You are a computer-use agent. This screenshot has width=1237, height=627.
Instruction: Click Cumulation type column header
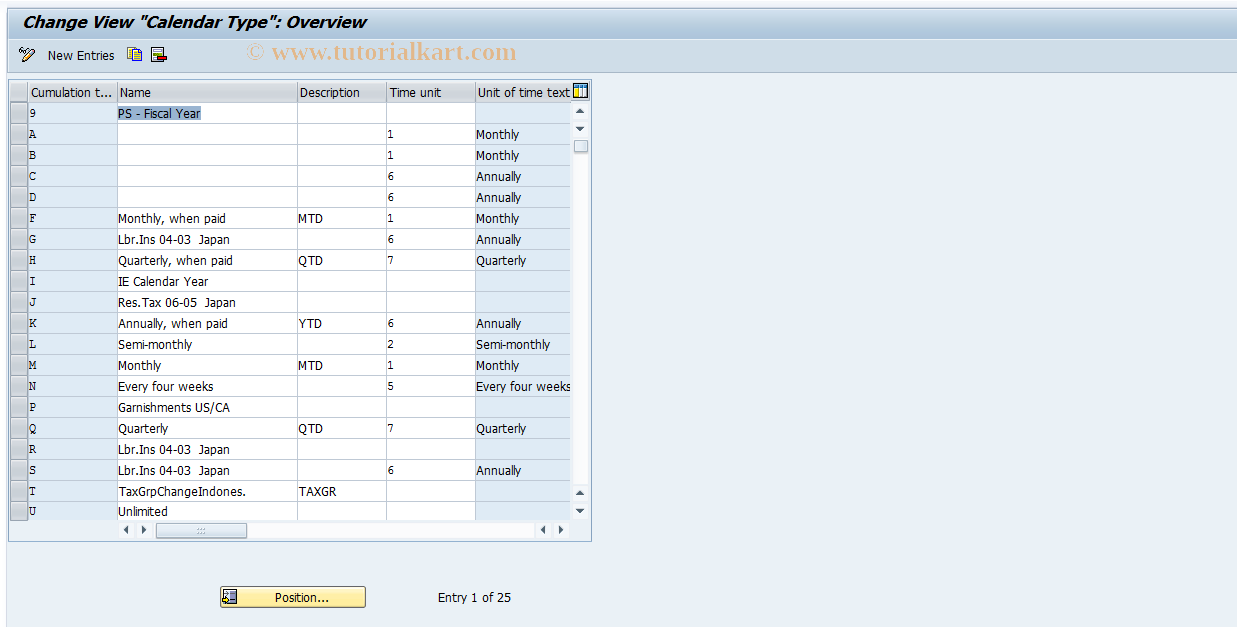pyautogui.click(x=72, y=92)
